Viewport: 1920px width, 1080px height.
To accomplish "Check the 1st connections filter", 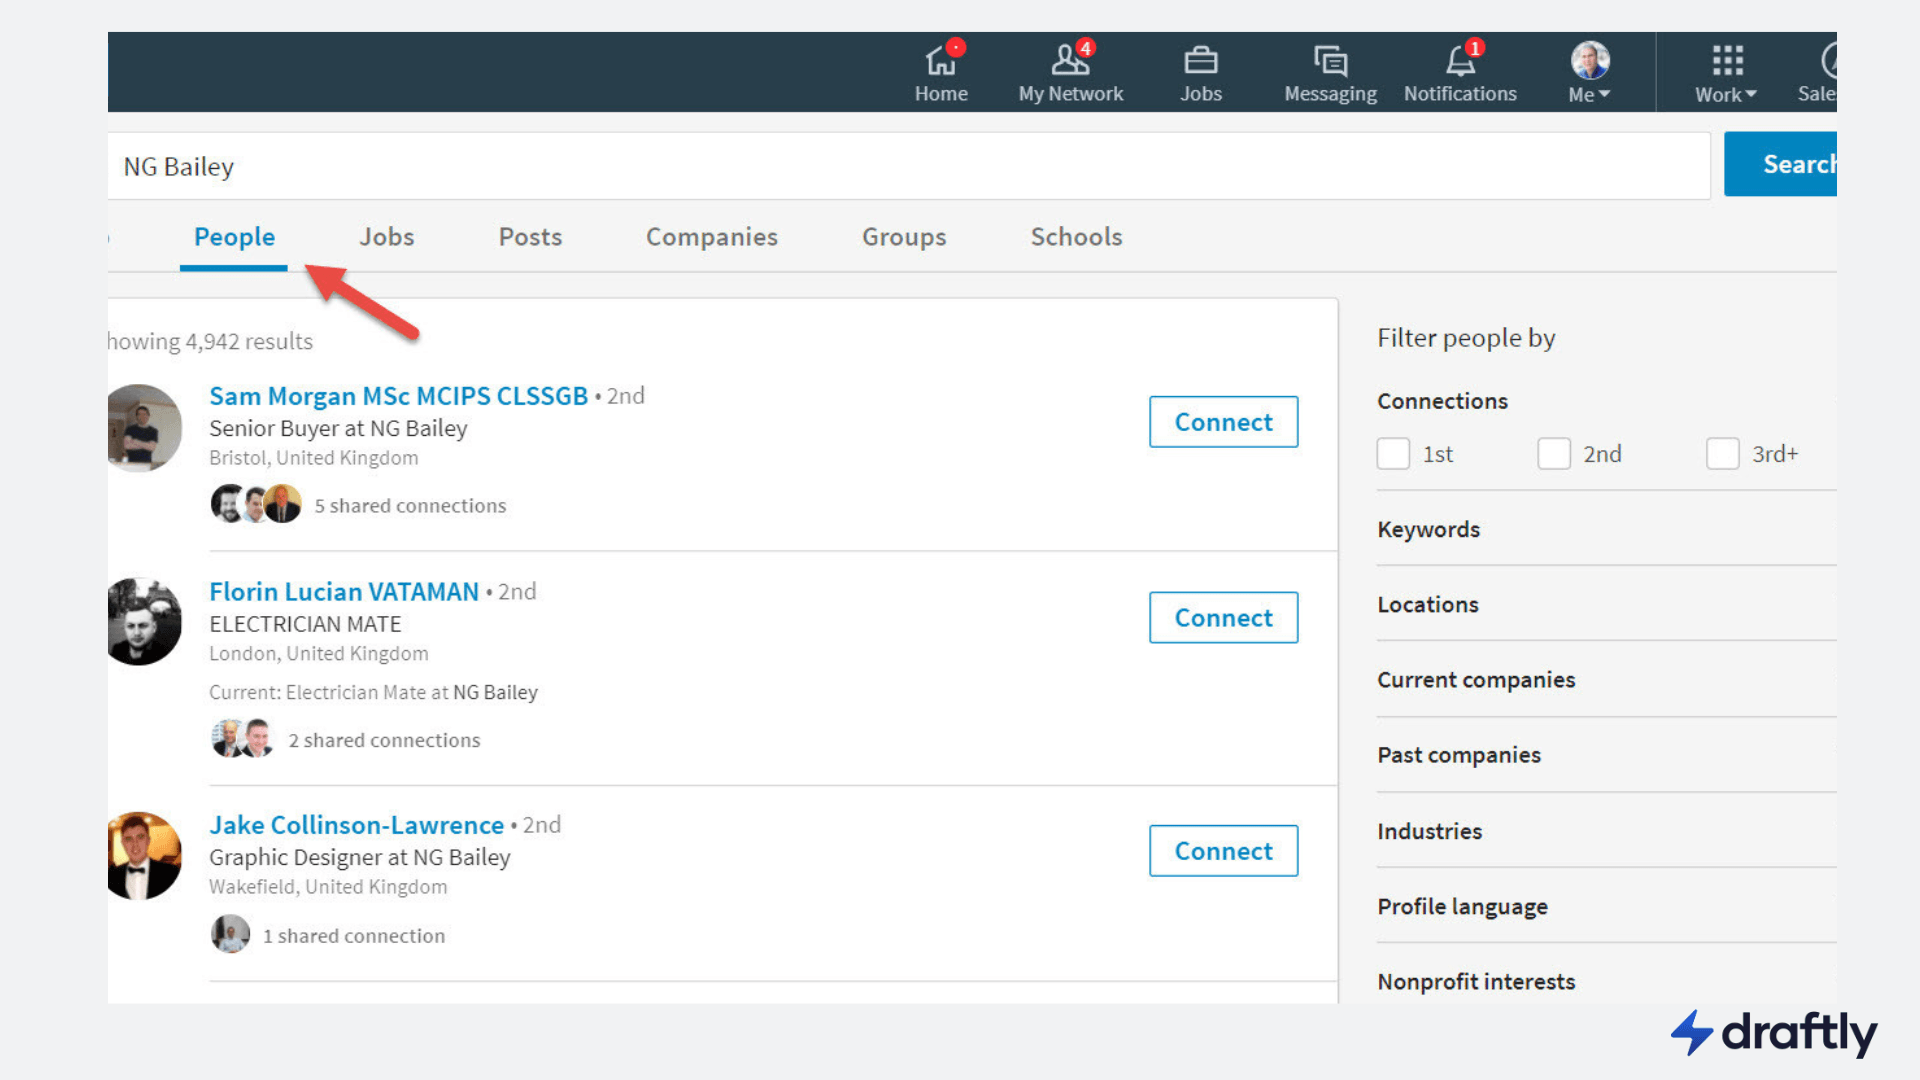I will point(1393,454).
